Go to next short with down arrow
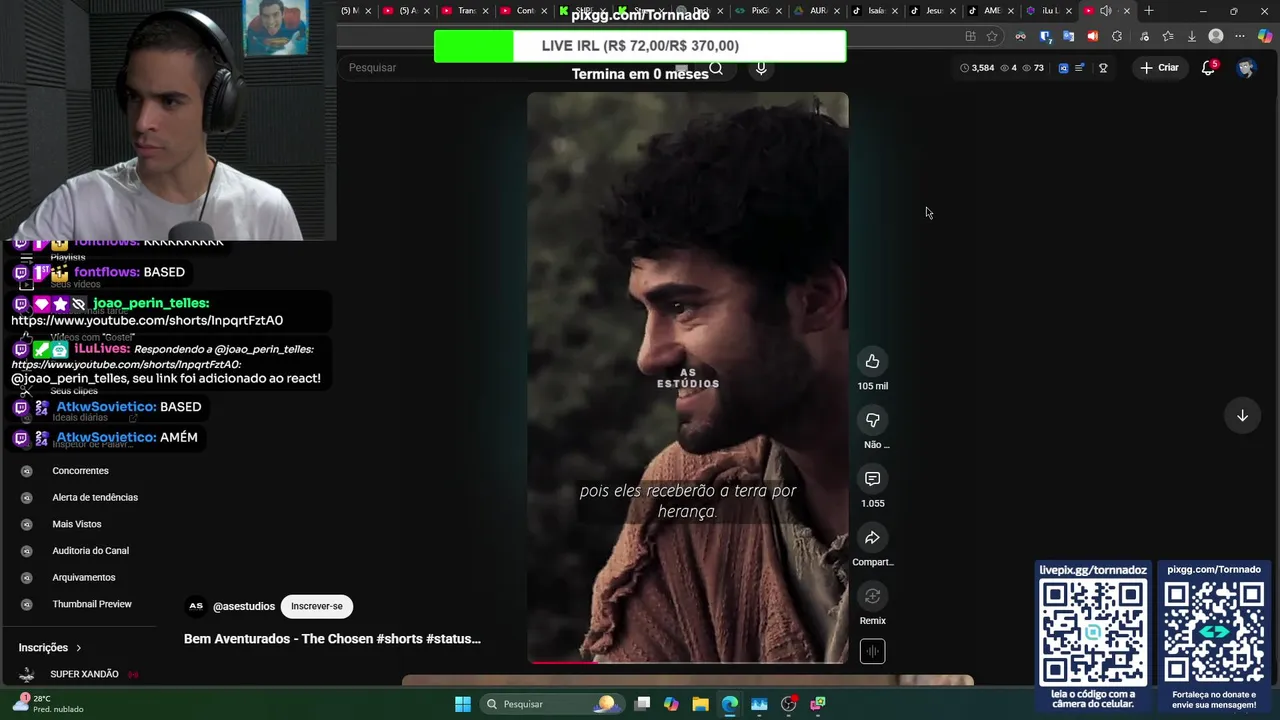This screenshot has height=720, width=1280. pos(1242,416)
